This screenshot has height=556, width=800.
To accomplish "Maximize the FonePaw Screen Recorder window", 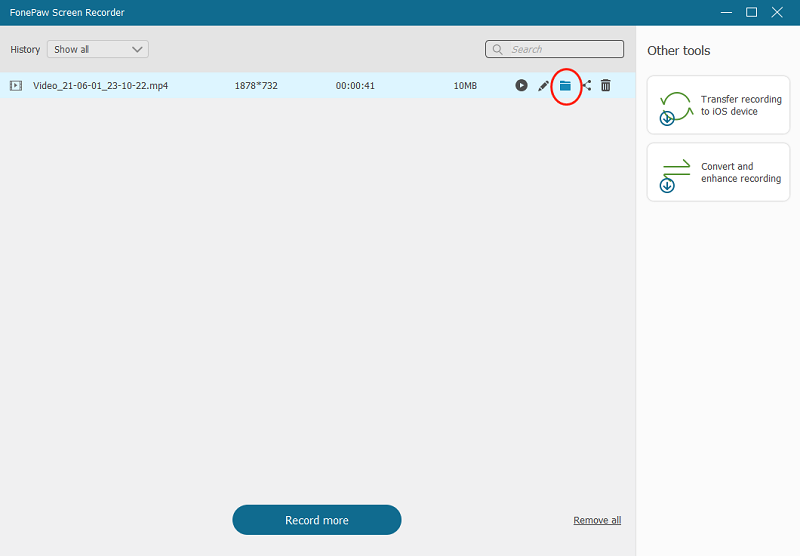I will pyautogui.click(x=752, y=12).
